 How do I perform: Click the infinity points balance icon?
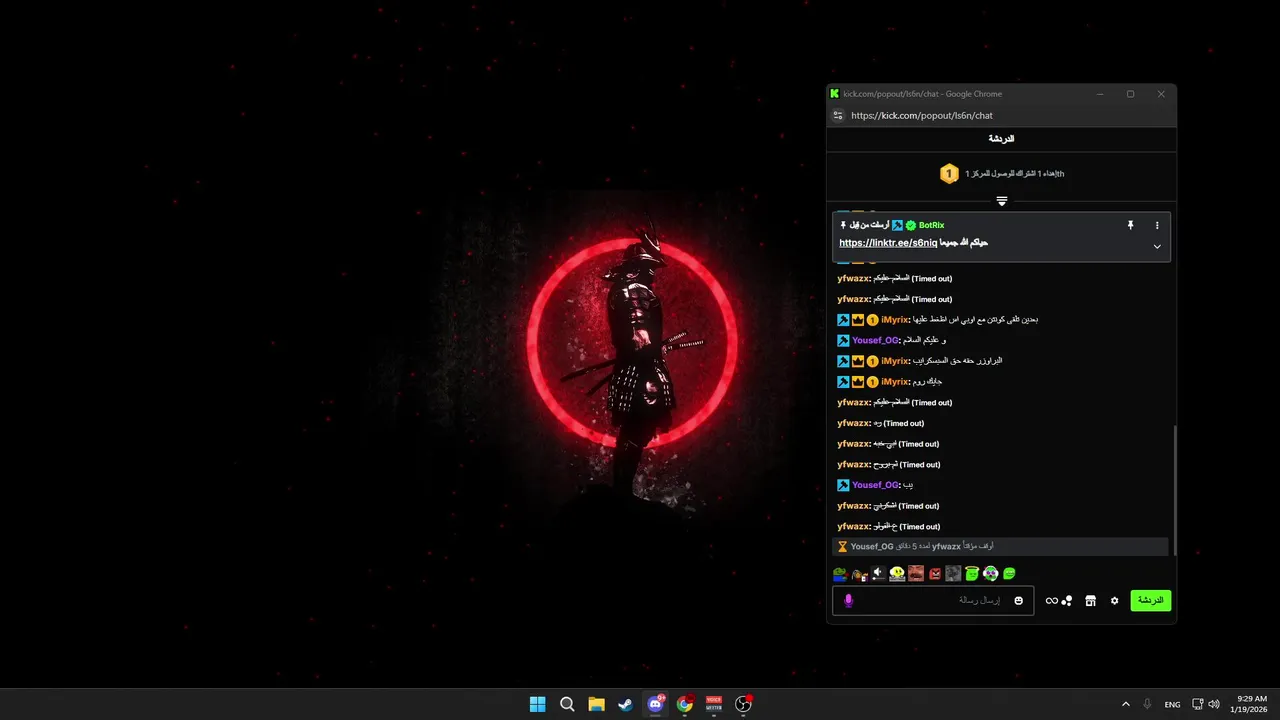(x=1051, y=601)
